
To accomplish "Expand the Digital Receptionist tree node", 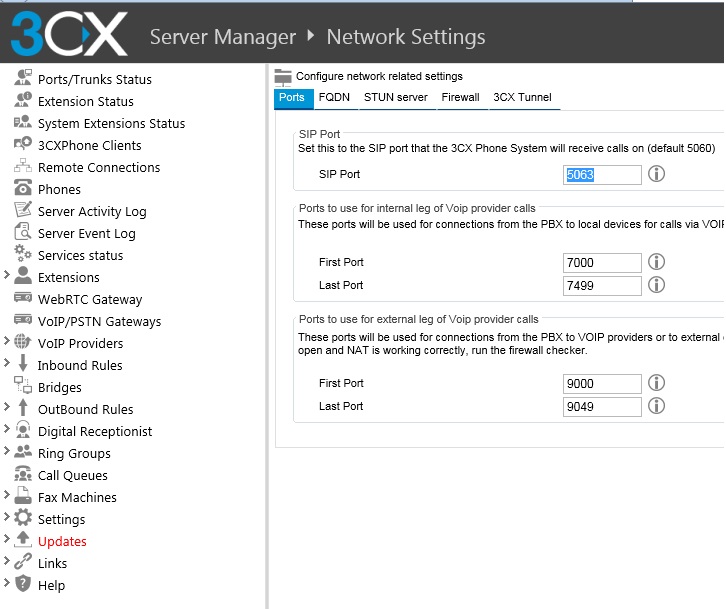I will [x=6, y=429].
